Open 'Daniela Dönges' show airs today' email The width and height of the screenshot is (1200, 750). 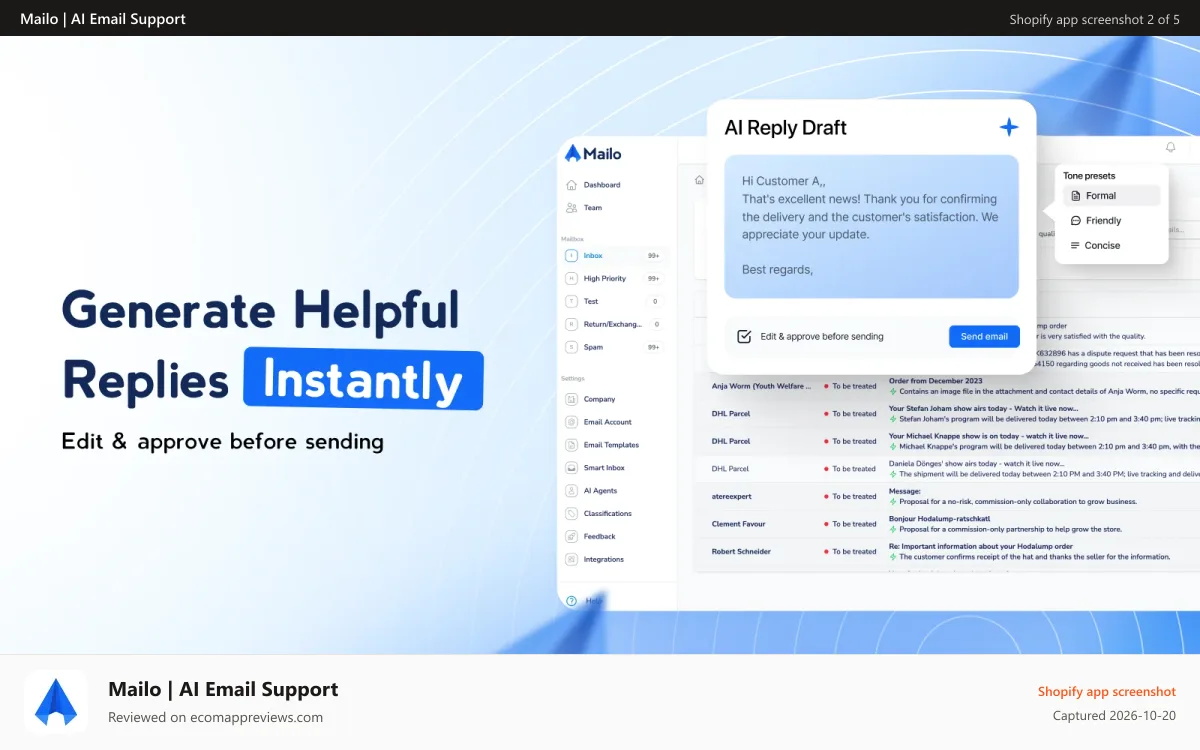point(946,469)
